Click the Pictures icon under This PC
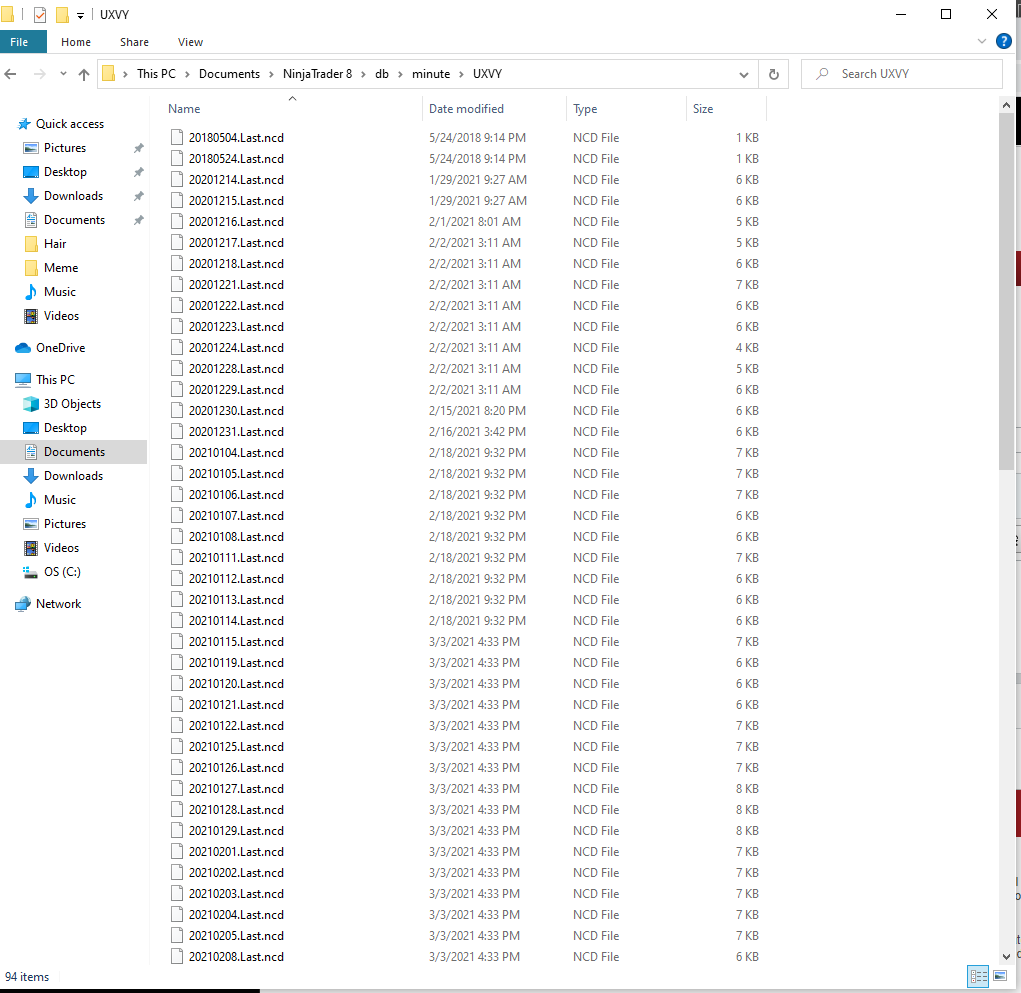 coord(31,524)
